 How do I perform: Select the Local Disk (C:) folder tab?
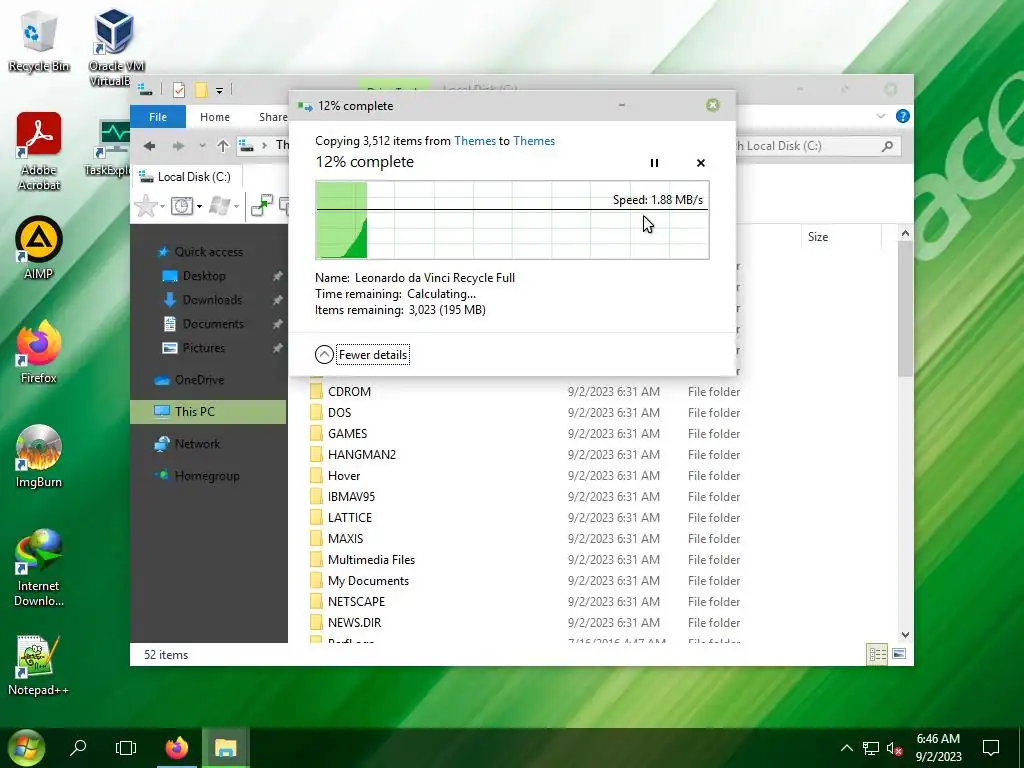187,177
